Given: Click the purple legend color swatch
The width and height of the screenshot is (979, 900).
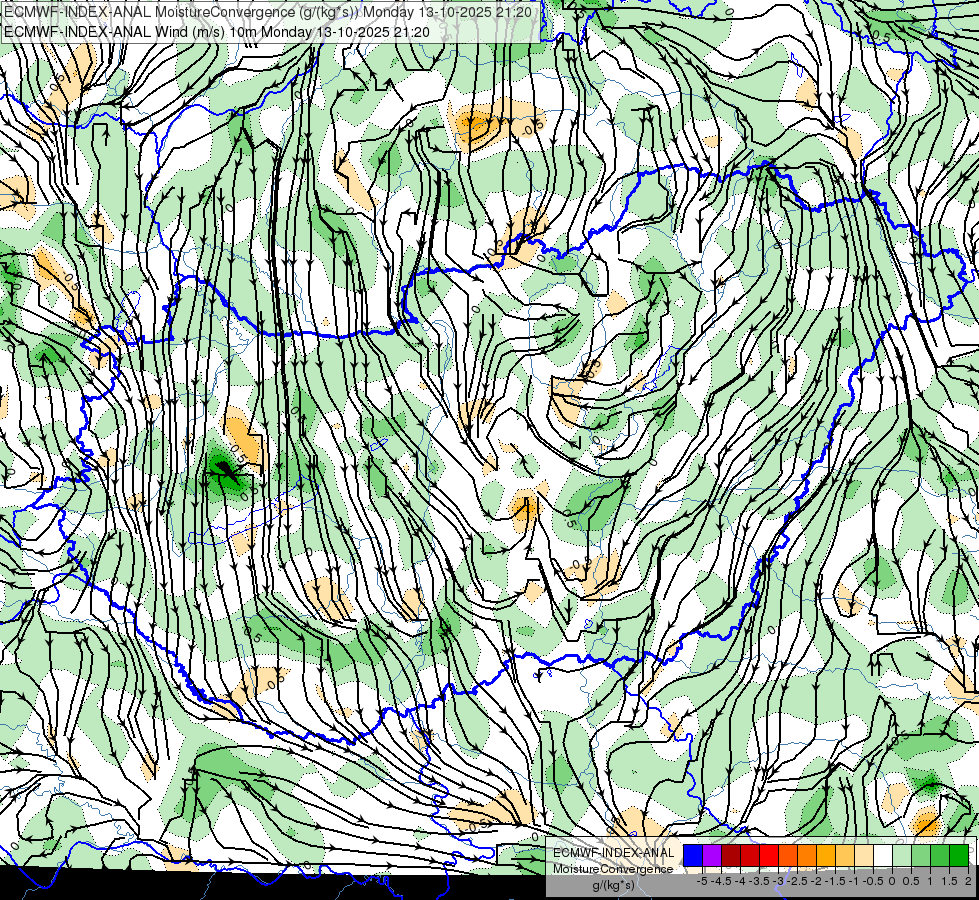Looking at the screenshot, I should [712, 856].
